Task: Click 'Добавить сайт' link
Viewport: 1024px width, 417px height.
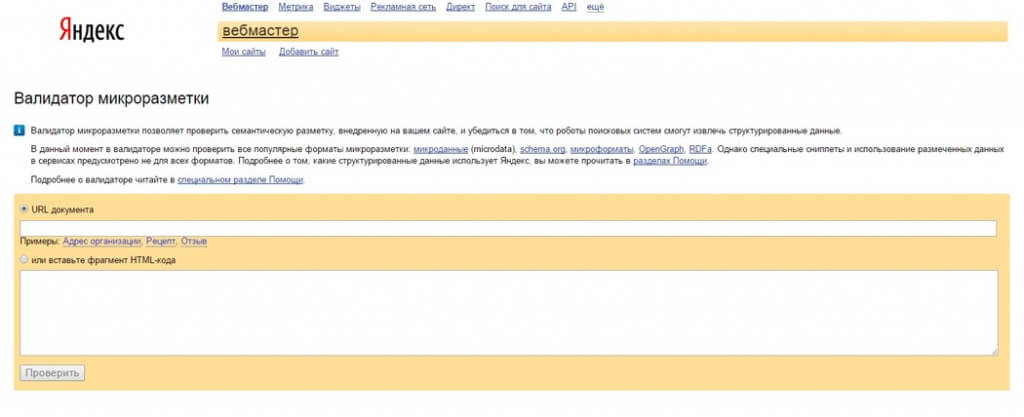Action: tap(308, 52)
